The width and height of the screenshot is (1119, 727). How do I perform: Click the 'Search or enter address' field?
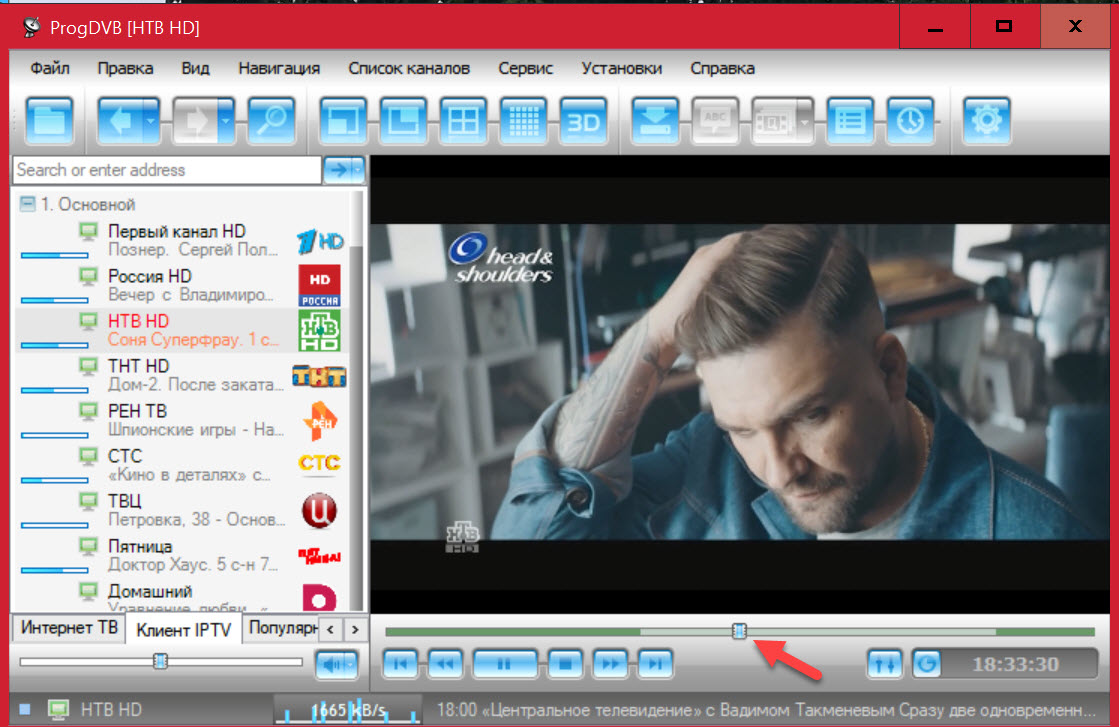[167, 170]
